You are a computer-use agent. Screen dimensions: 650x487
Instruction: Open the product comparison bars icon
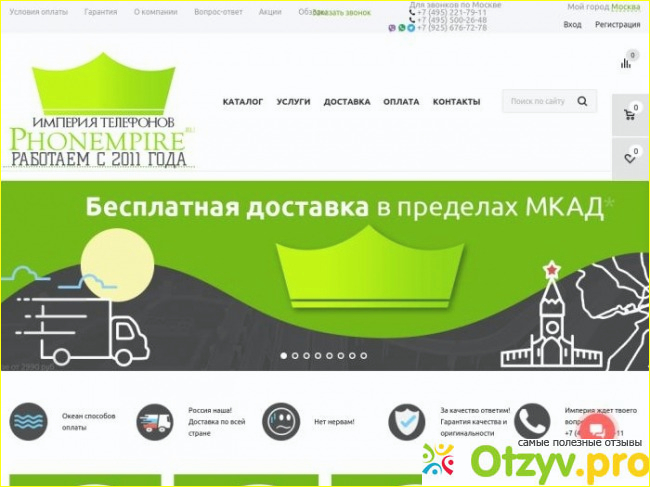click(626, 63)
